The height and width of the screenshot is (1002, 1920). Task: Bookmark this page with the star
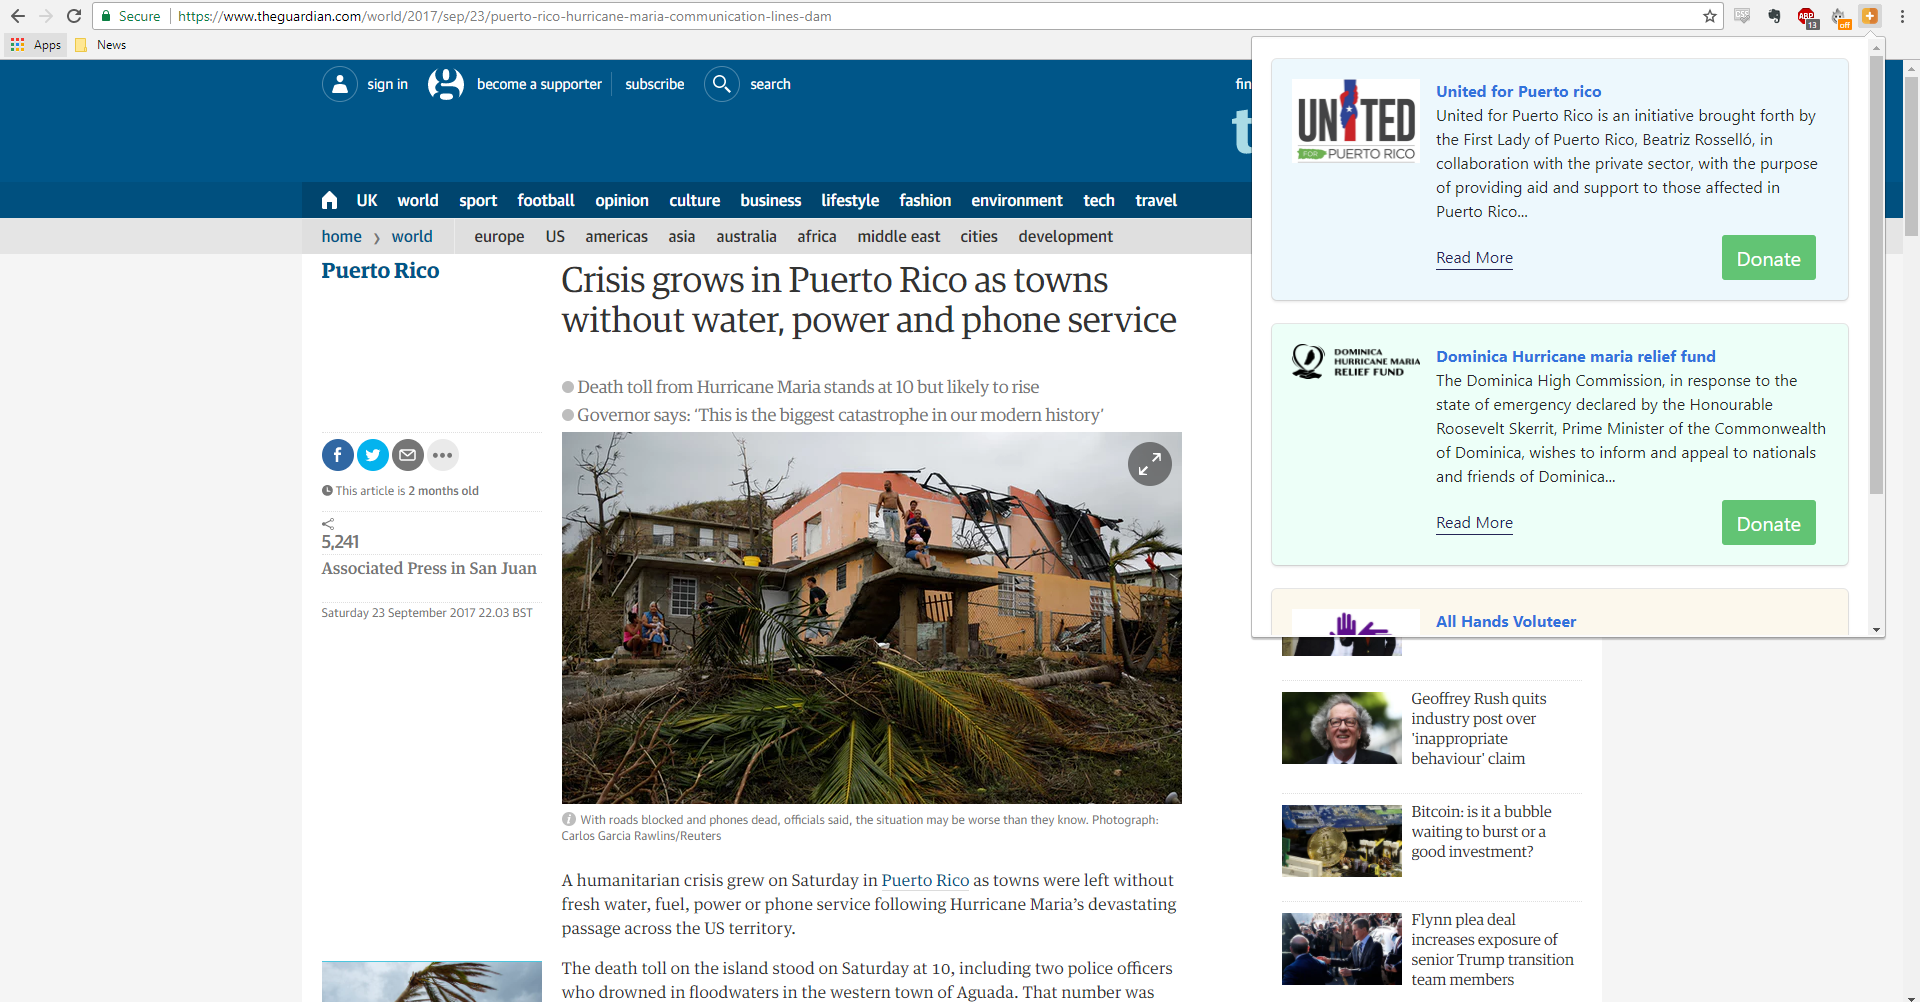[x=1710, y=16]
